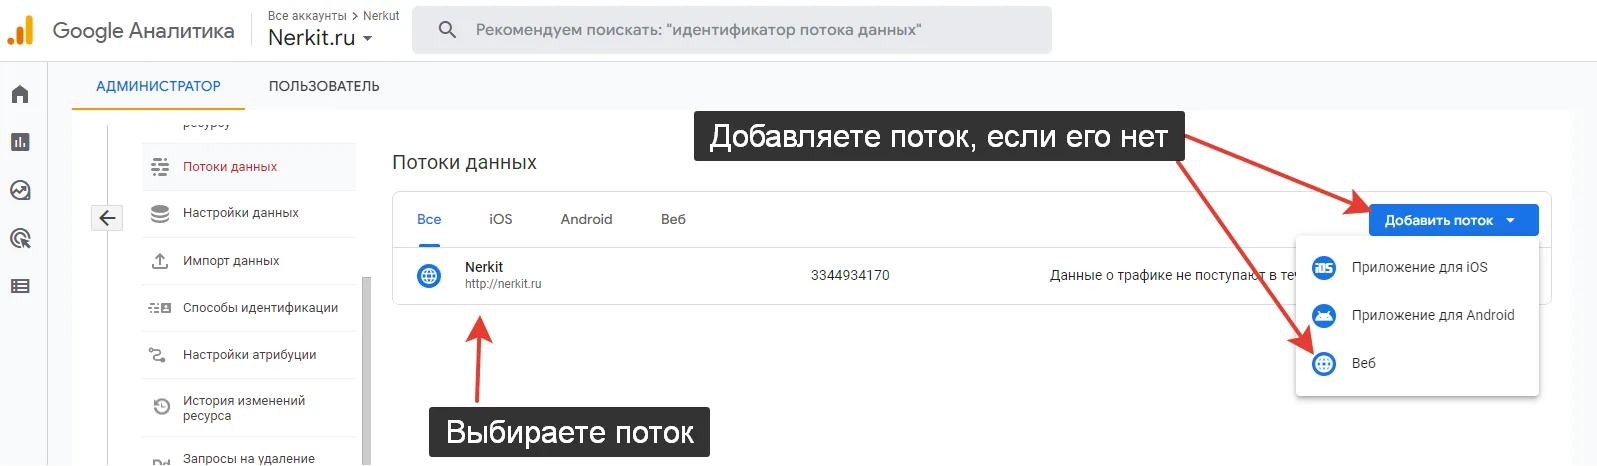Screen dimensions: 1597x466
Task: Click the globe icon of Nerkit stream
Action: [x=429, y=276]
